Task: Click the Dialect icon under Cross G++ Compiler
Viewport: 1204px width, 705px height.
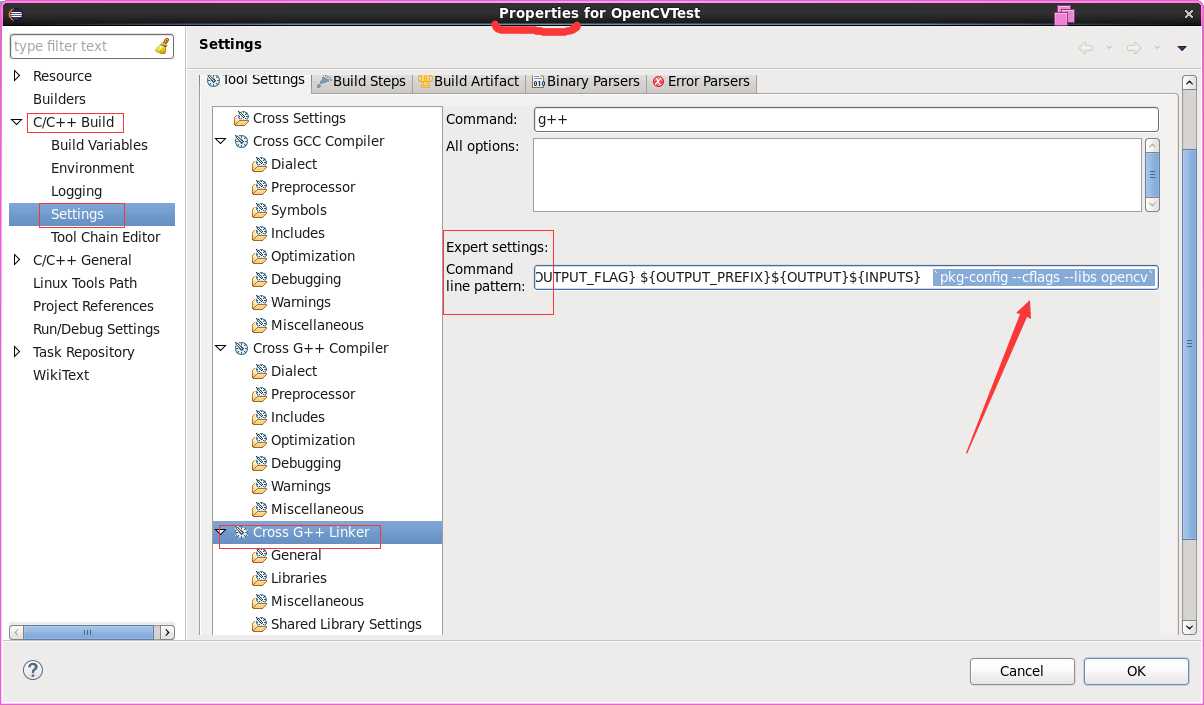Action: 259,371
